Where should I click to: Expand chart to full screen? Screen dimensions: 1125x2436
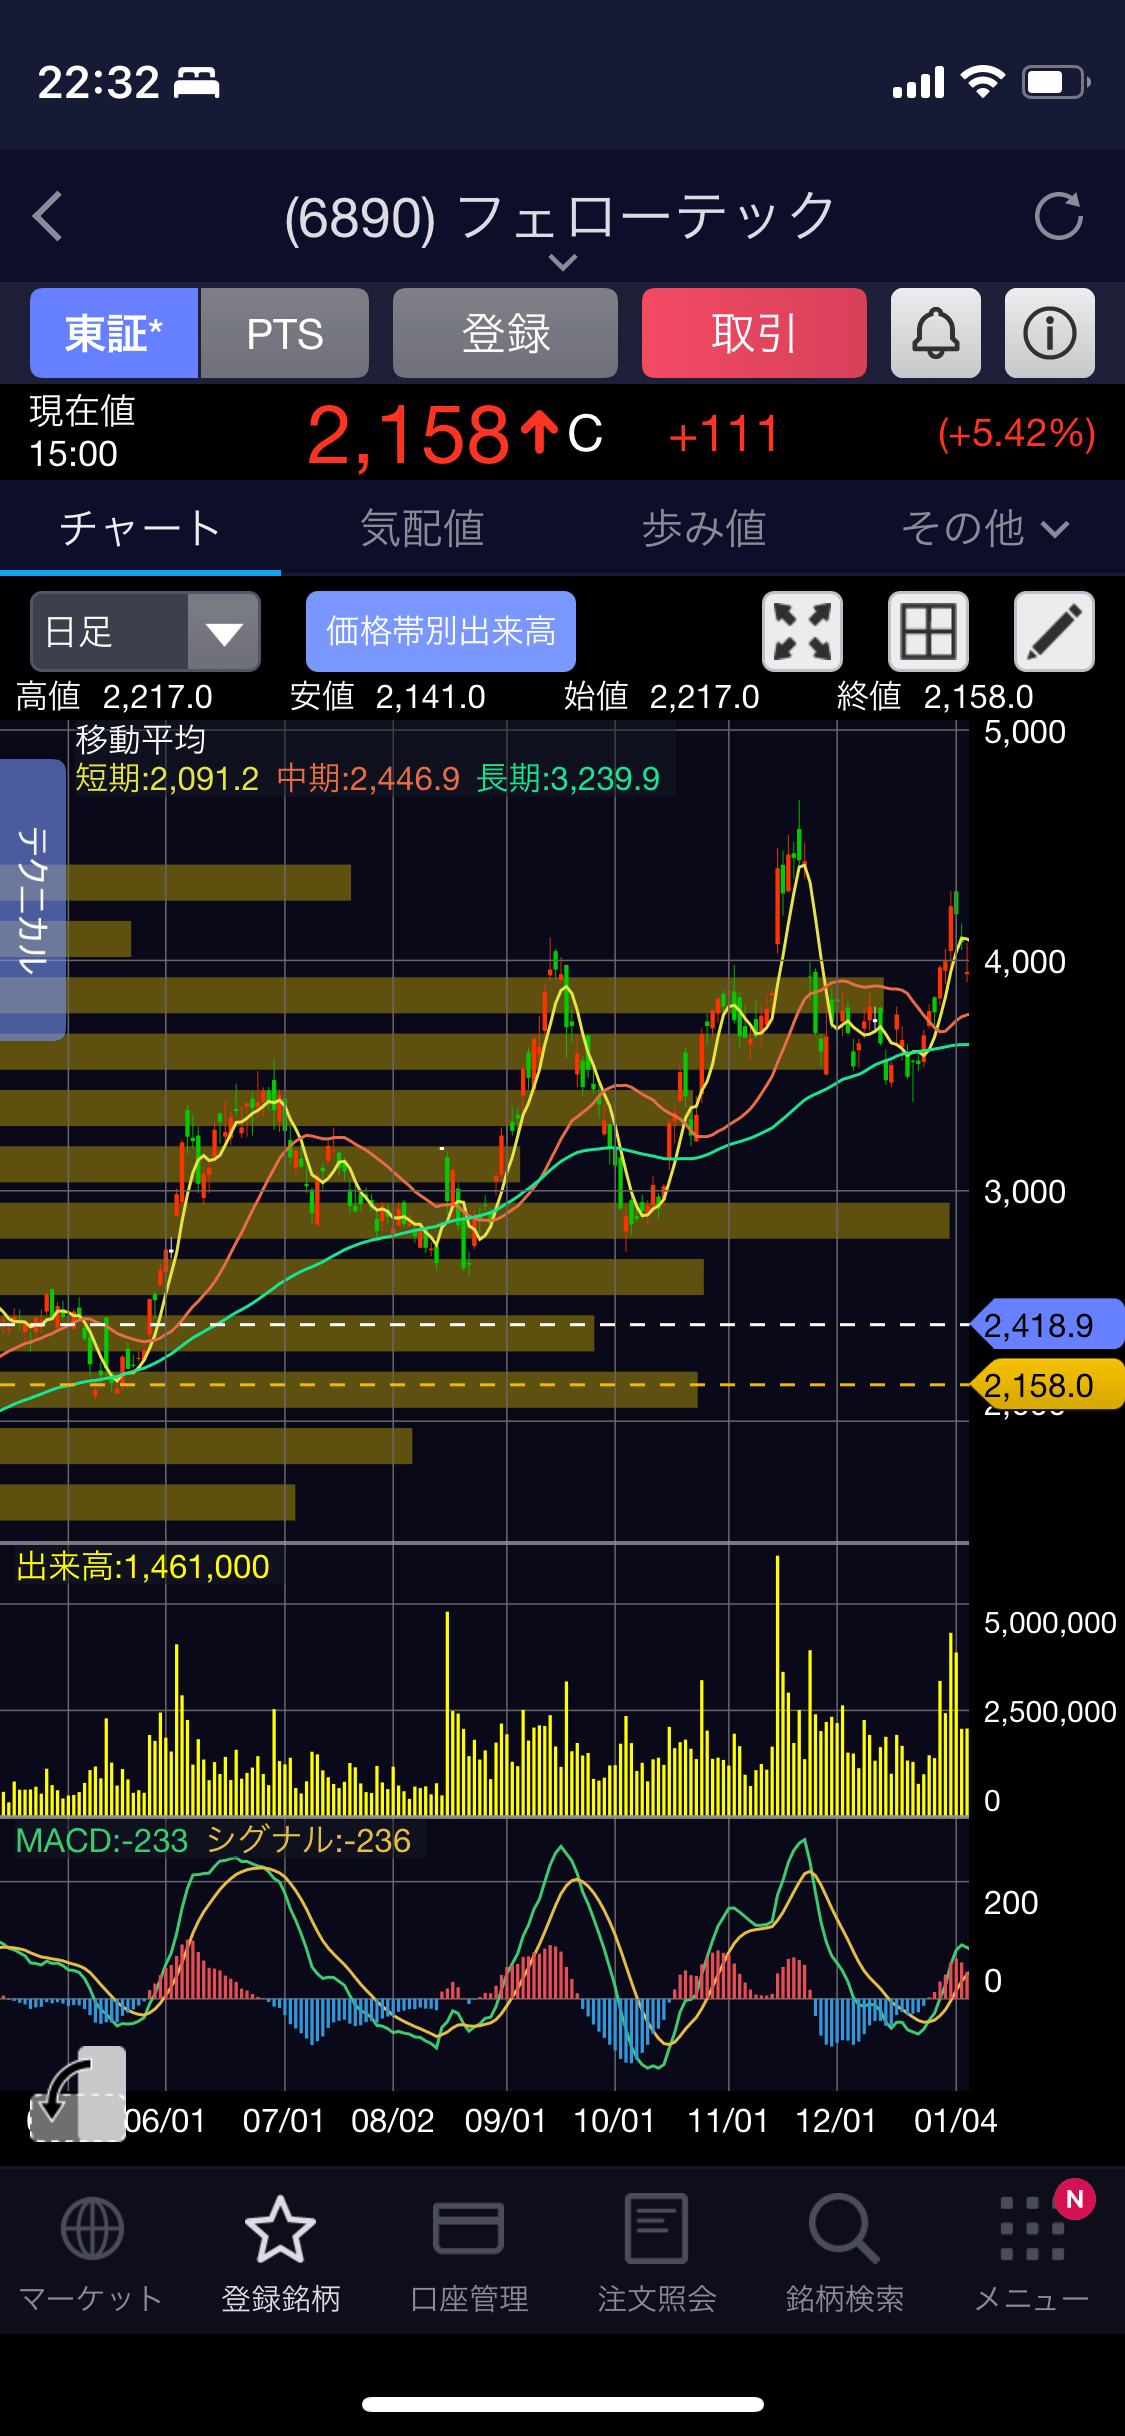tap(802, 631)
